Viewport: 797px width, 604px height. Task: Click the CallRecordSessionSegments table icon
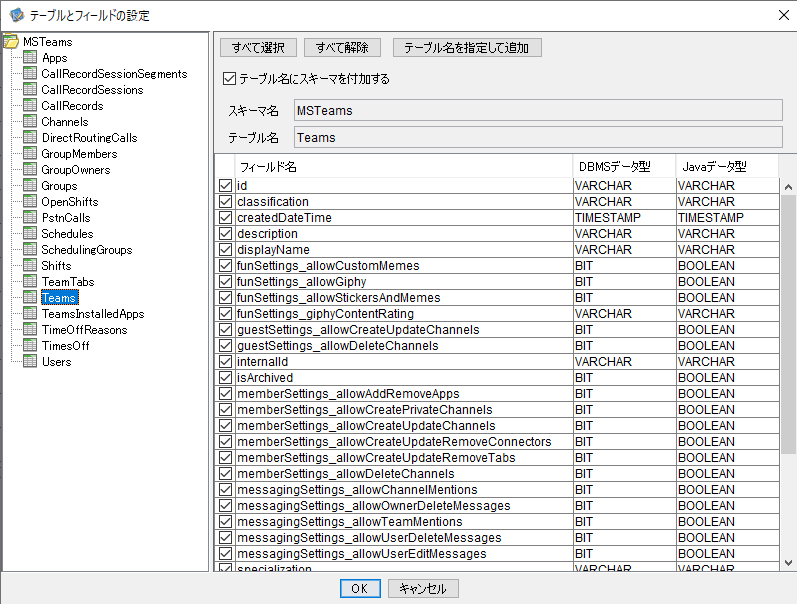(x=30, y=73)
